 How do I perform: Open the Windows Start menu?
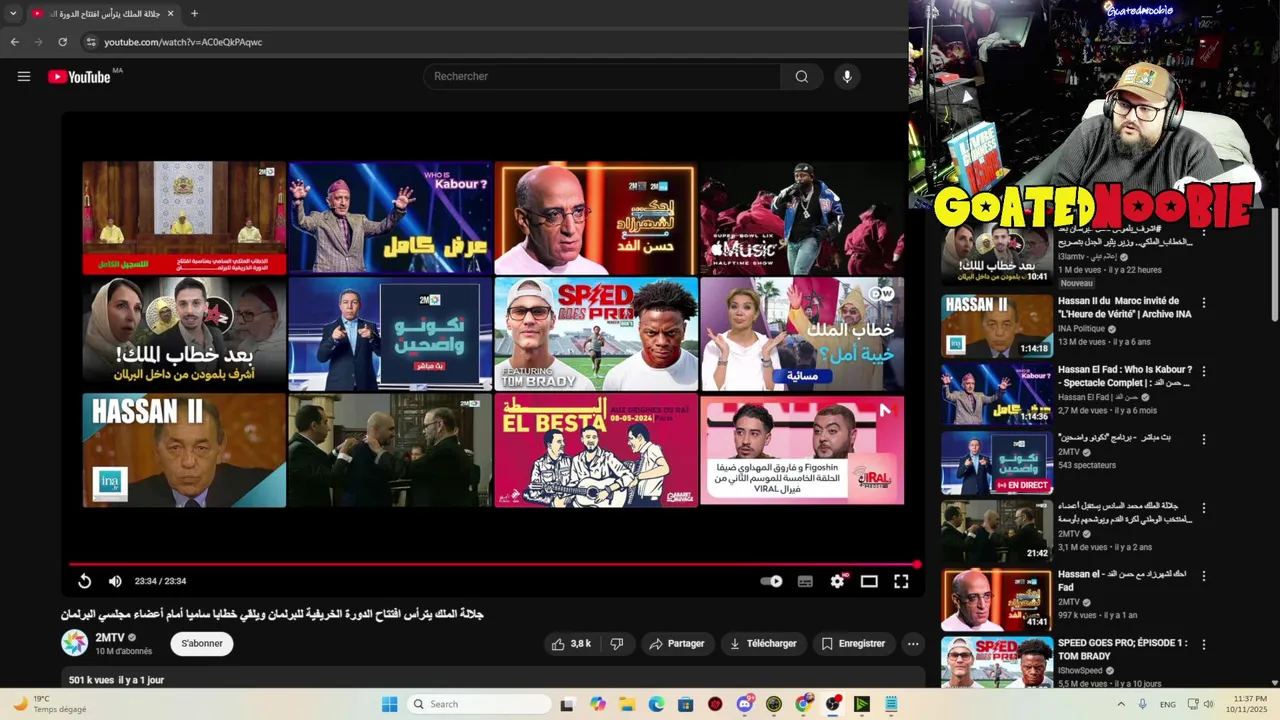pyautogui.click(x=390, y=704)
